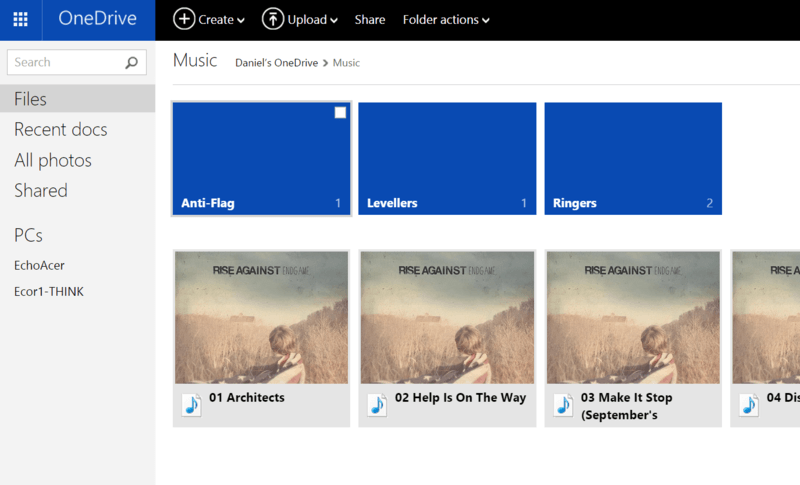Click music note icon for 03 Make It Stop
Screen dimensions: 800x485
click(564, 404)
